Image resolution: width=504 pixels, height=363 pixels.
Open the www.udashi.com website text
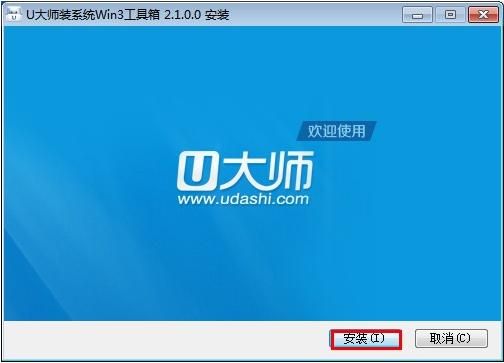[x=243, y=199]
